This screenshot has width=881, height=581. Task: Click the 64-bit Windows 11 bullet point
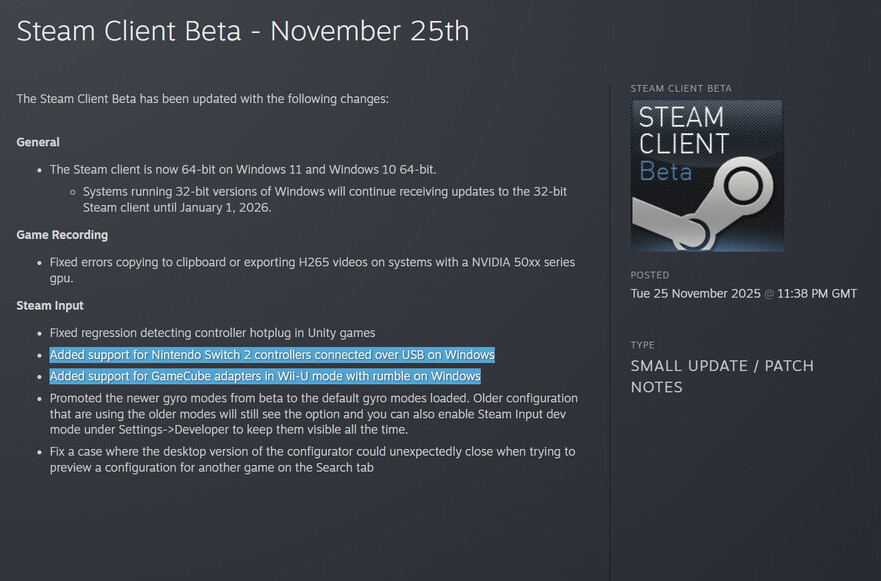(243, 169)
